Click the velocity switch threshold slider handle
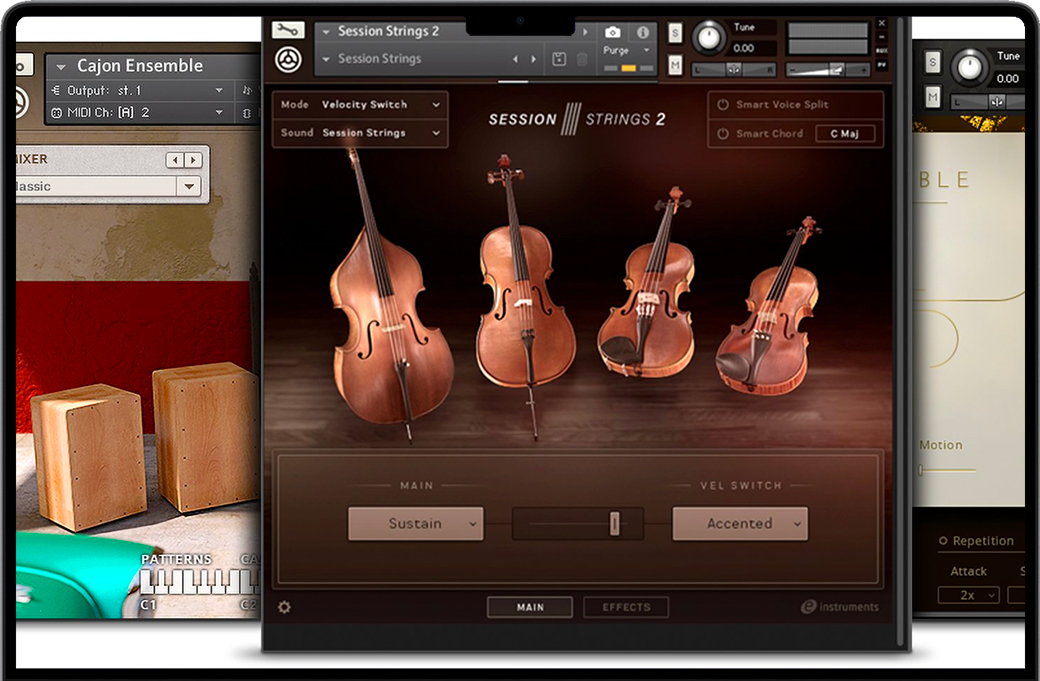Image resolution: width=1040 pixels, height=681 pixels. (x=615, y=523)
